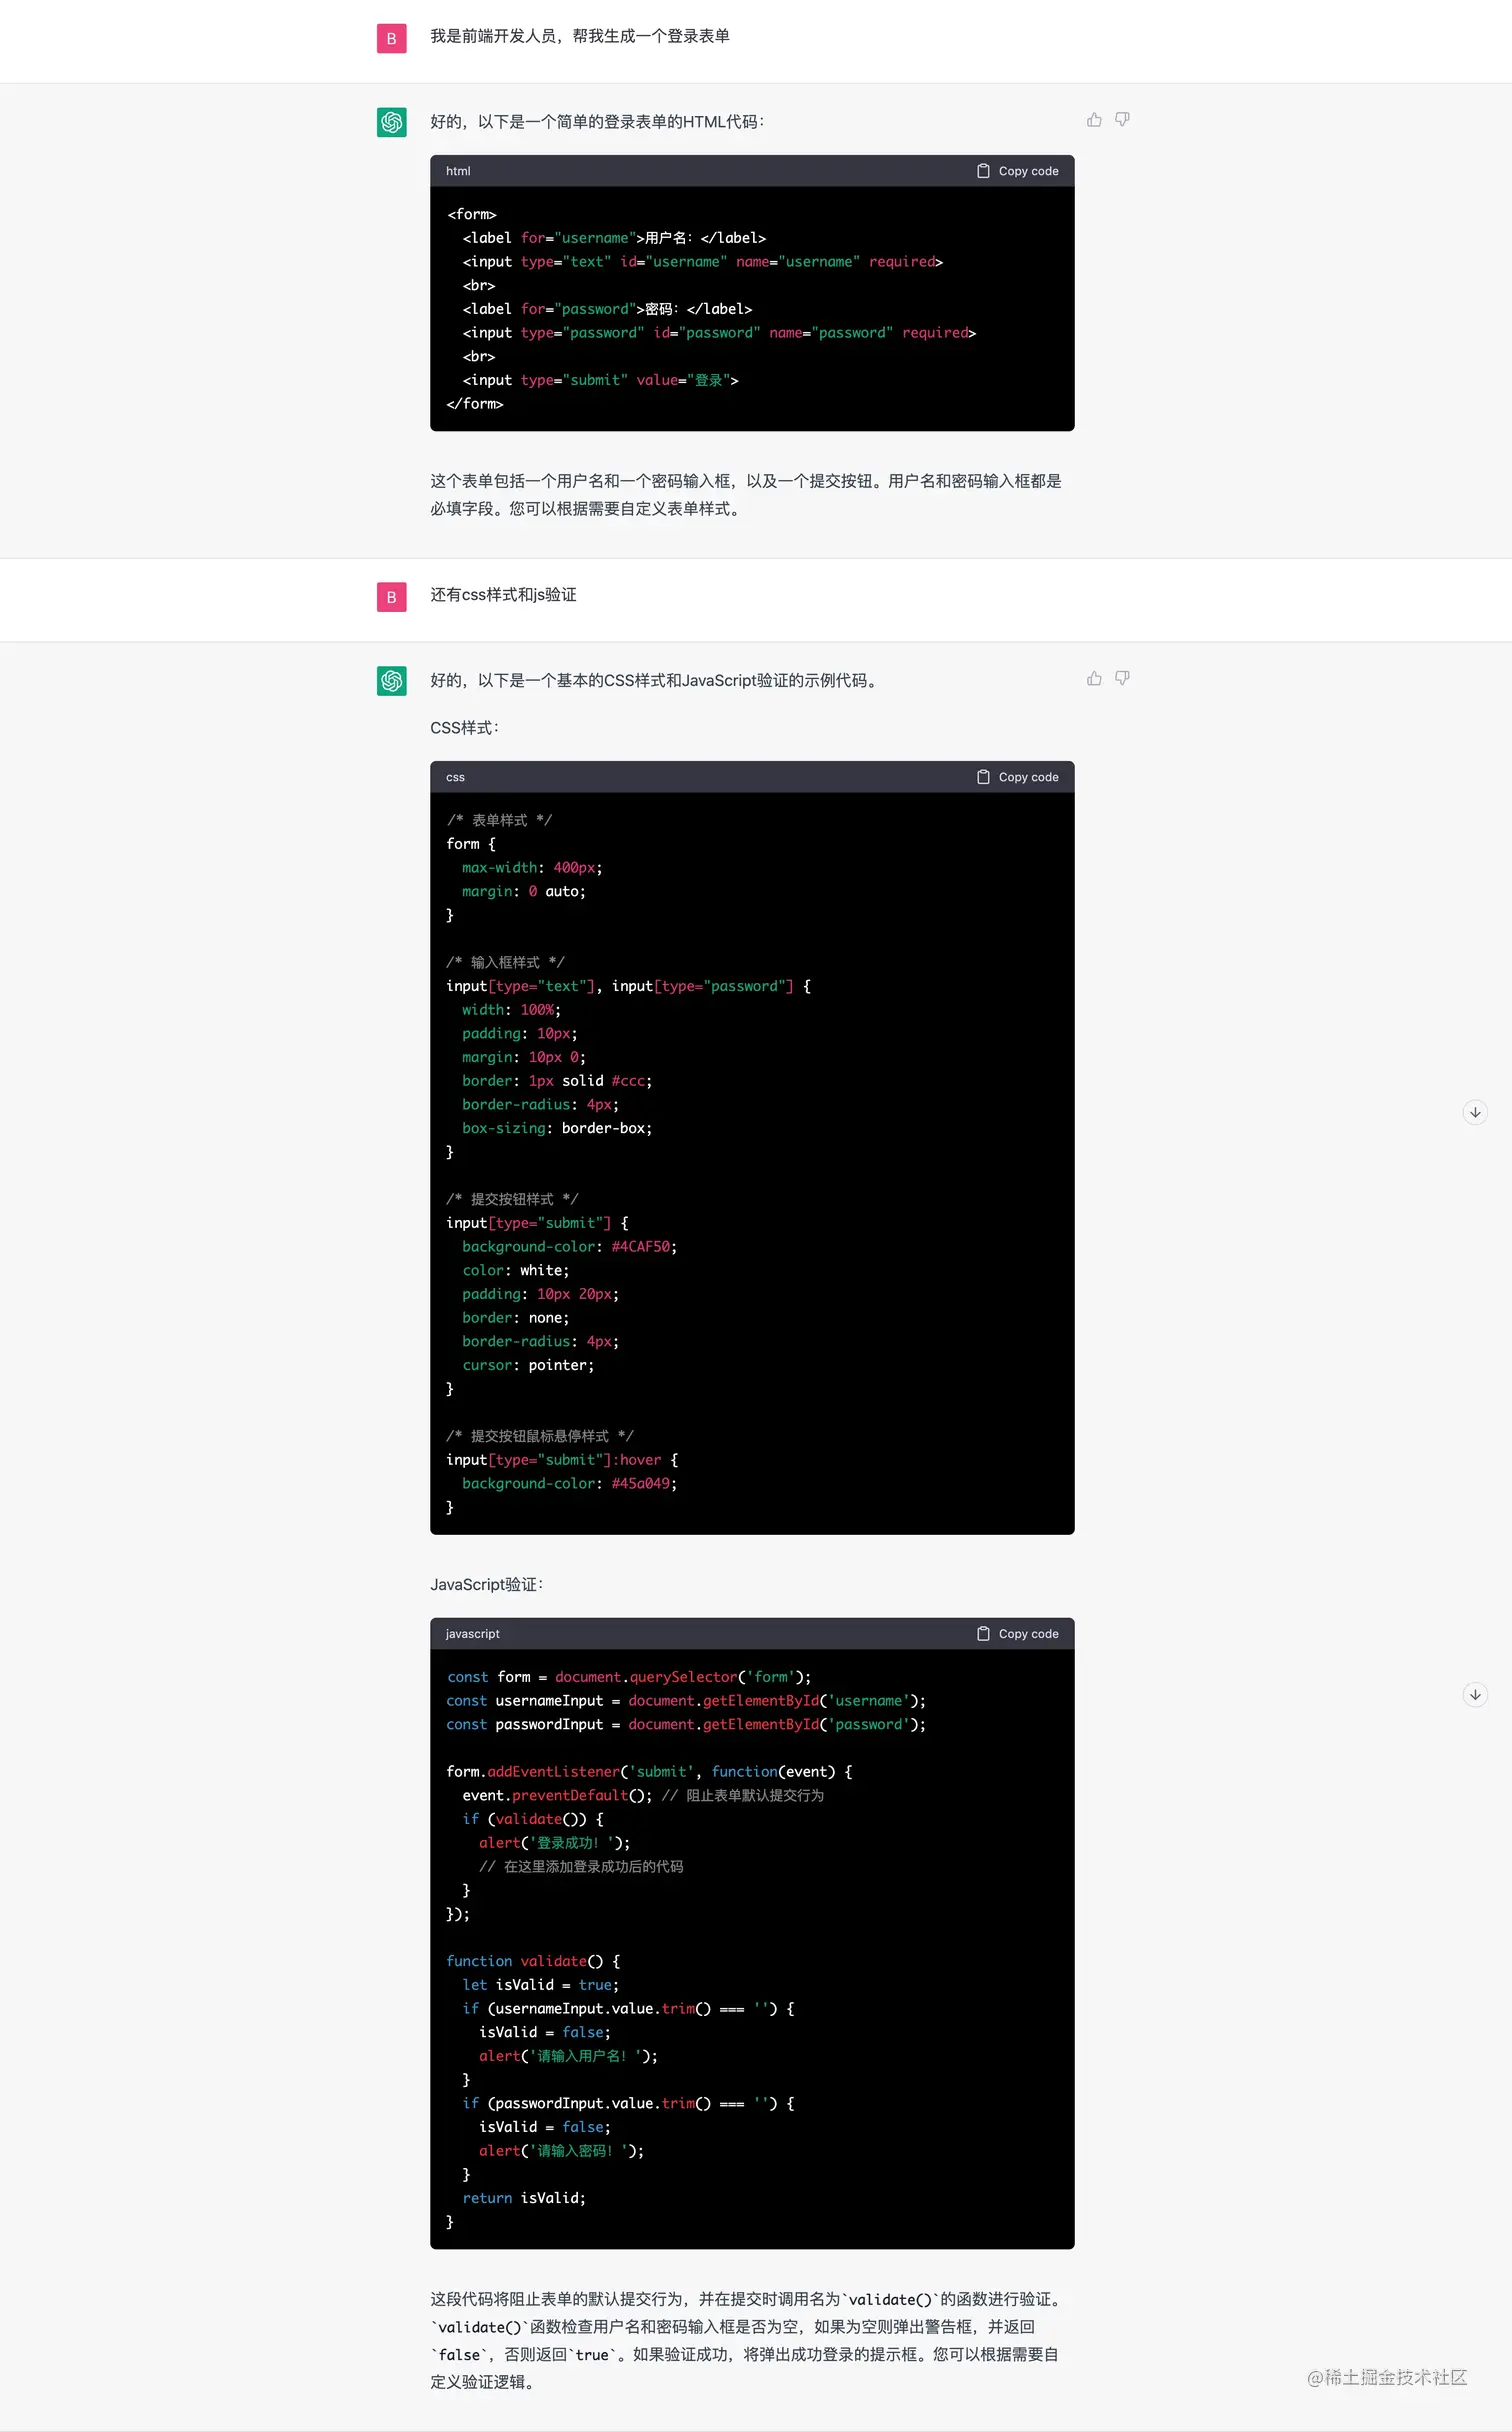Screen dimensions: 1512x2432
Task: Click the scroll-down arrow beside the JavaScript block
Action: [1475, 1695]
